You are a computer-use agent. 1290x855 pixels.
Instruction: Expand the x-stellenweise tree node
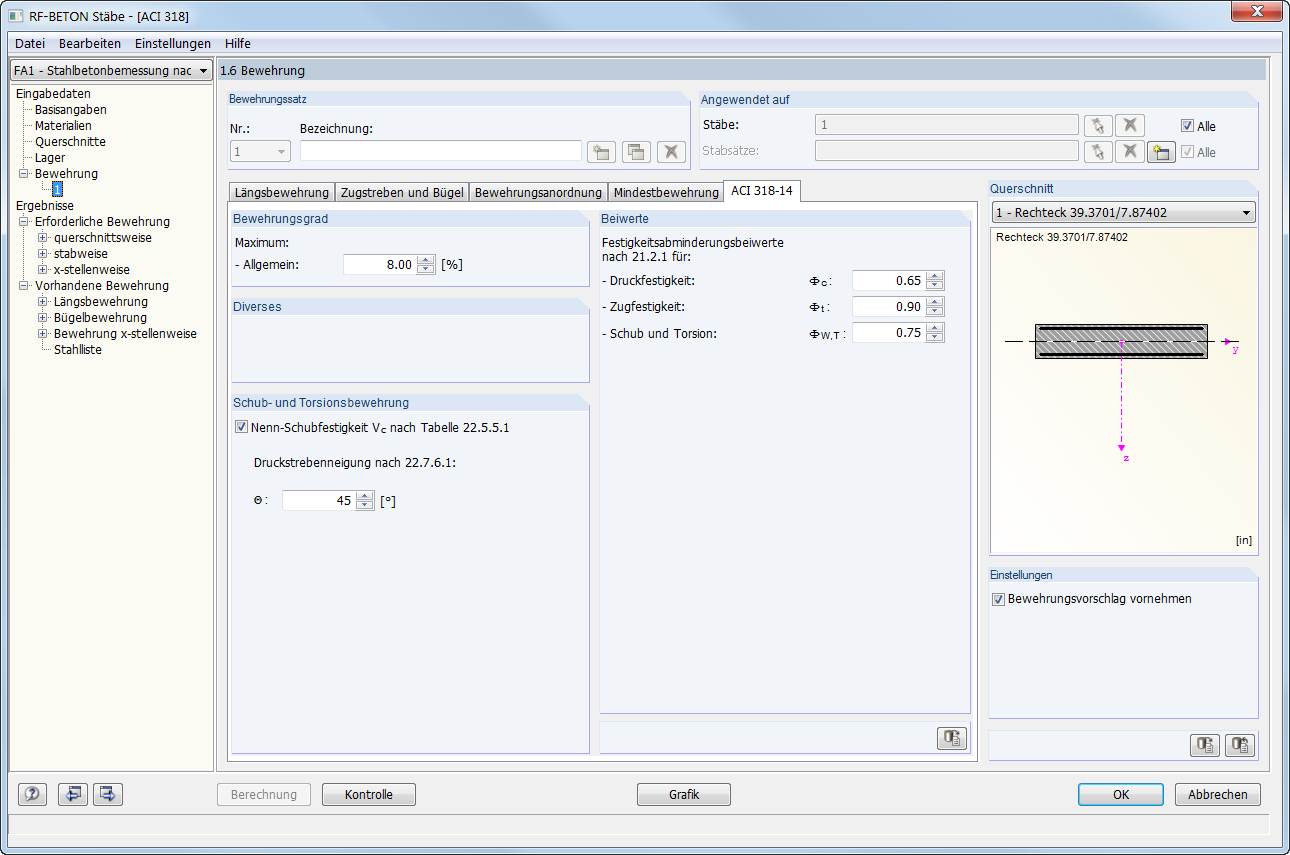pos(43,270)
